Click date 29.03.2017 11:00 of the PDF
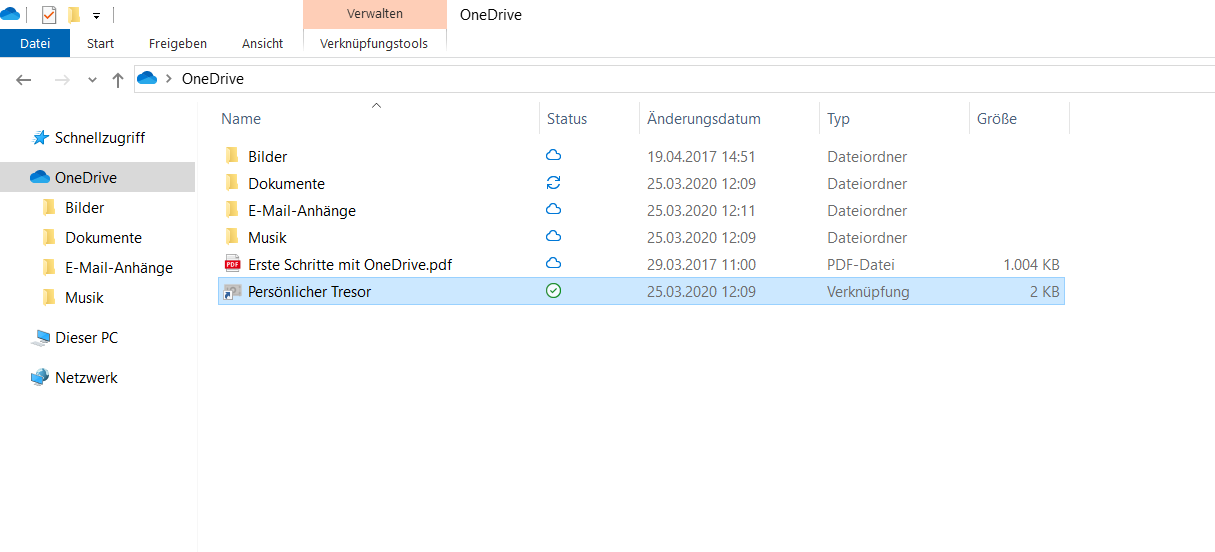The height and width of the screenshot is (552, 1215). pos(701,265)
